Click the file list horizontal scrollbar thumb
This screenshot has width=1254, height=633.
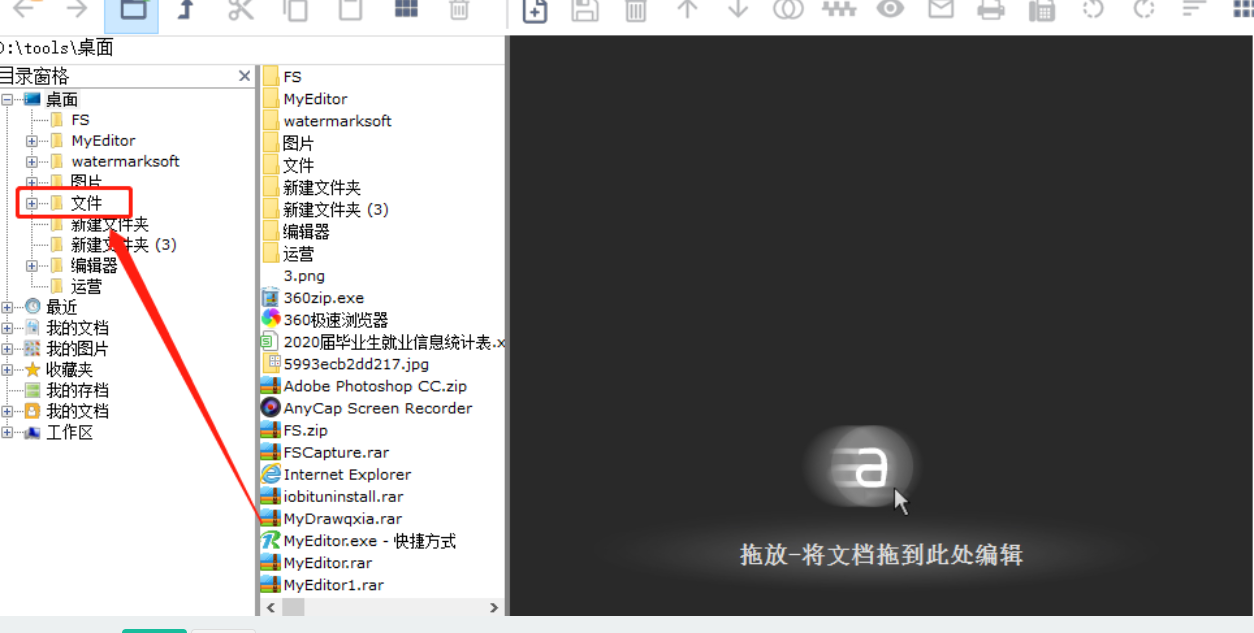292,607
